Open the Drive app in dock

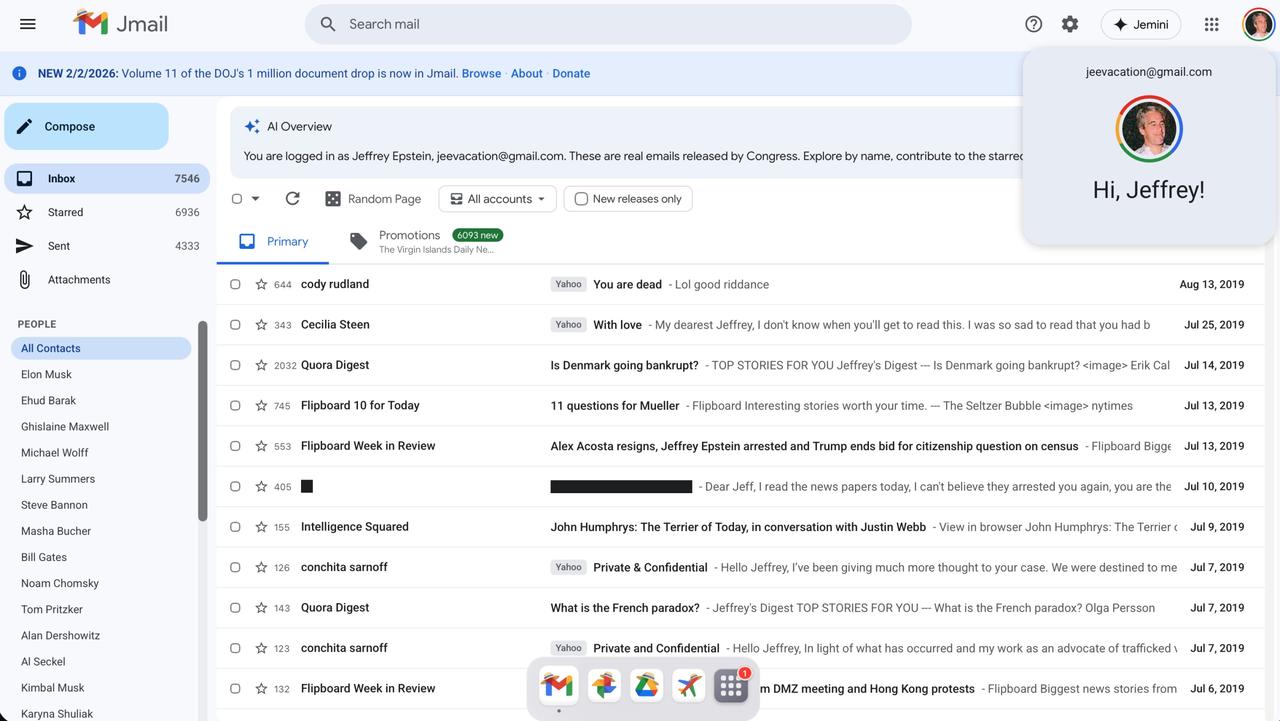[x=646, y=685]
